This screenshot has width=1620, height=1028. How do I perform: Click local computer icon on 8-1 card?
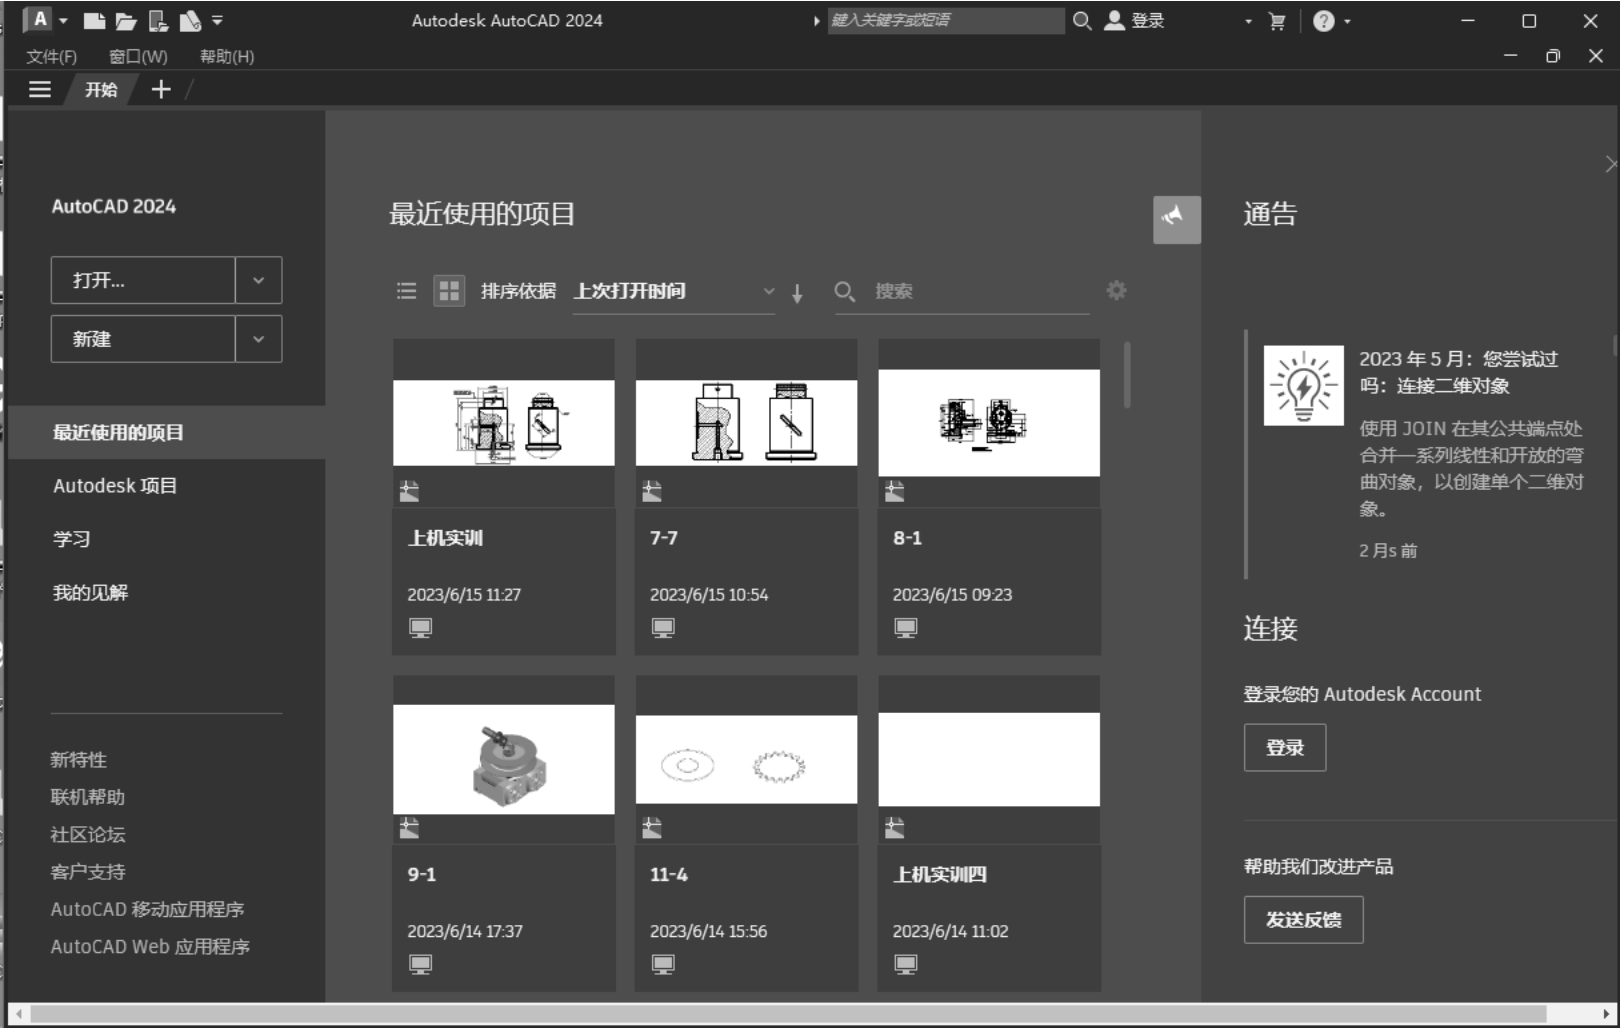(906, 628)
